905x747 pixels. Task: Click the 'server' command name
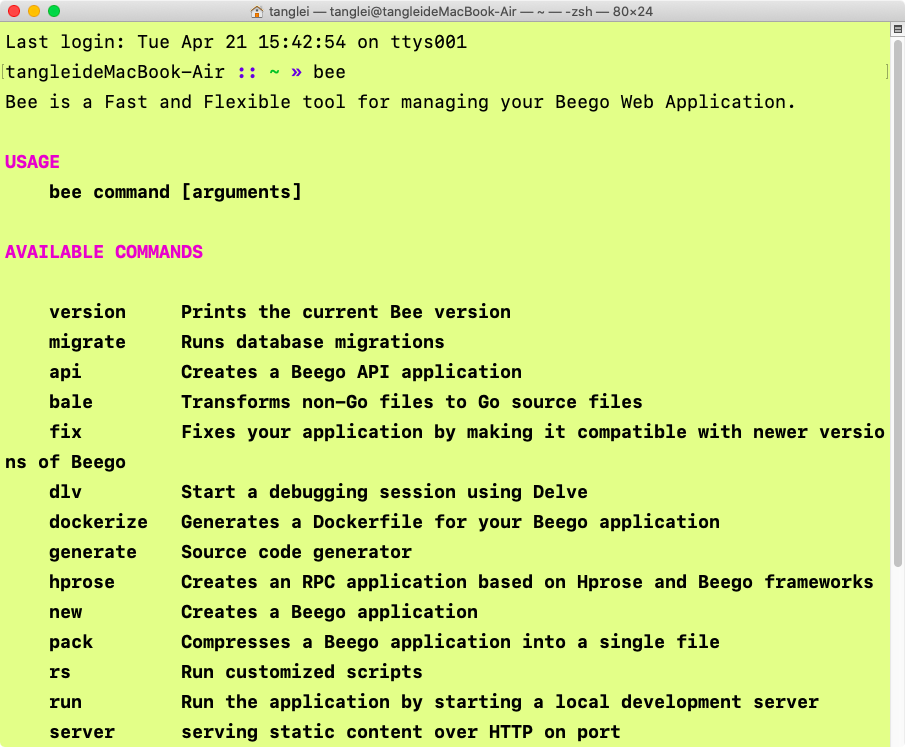82,732
